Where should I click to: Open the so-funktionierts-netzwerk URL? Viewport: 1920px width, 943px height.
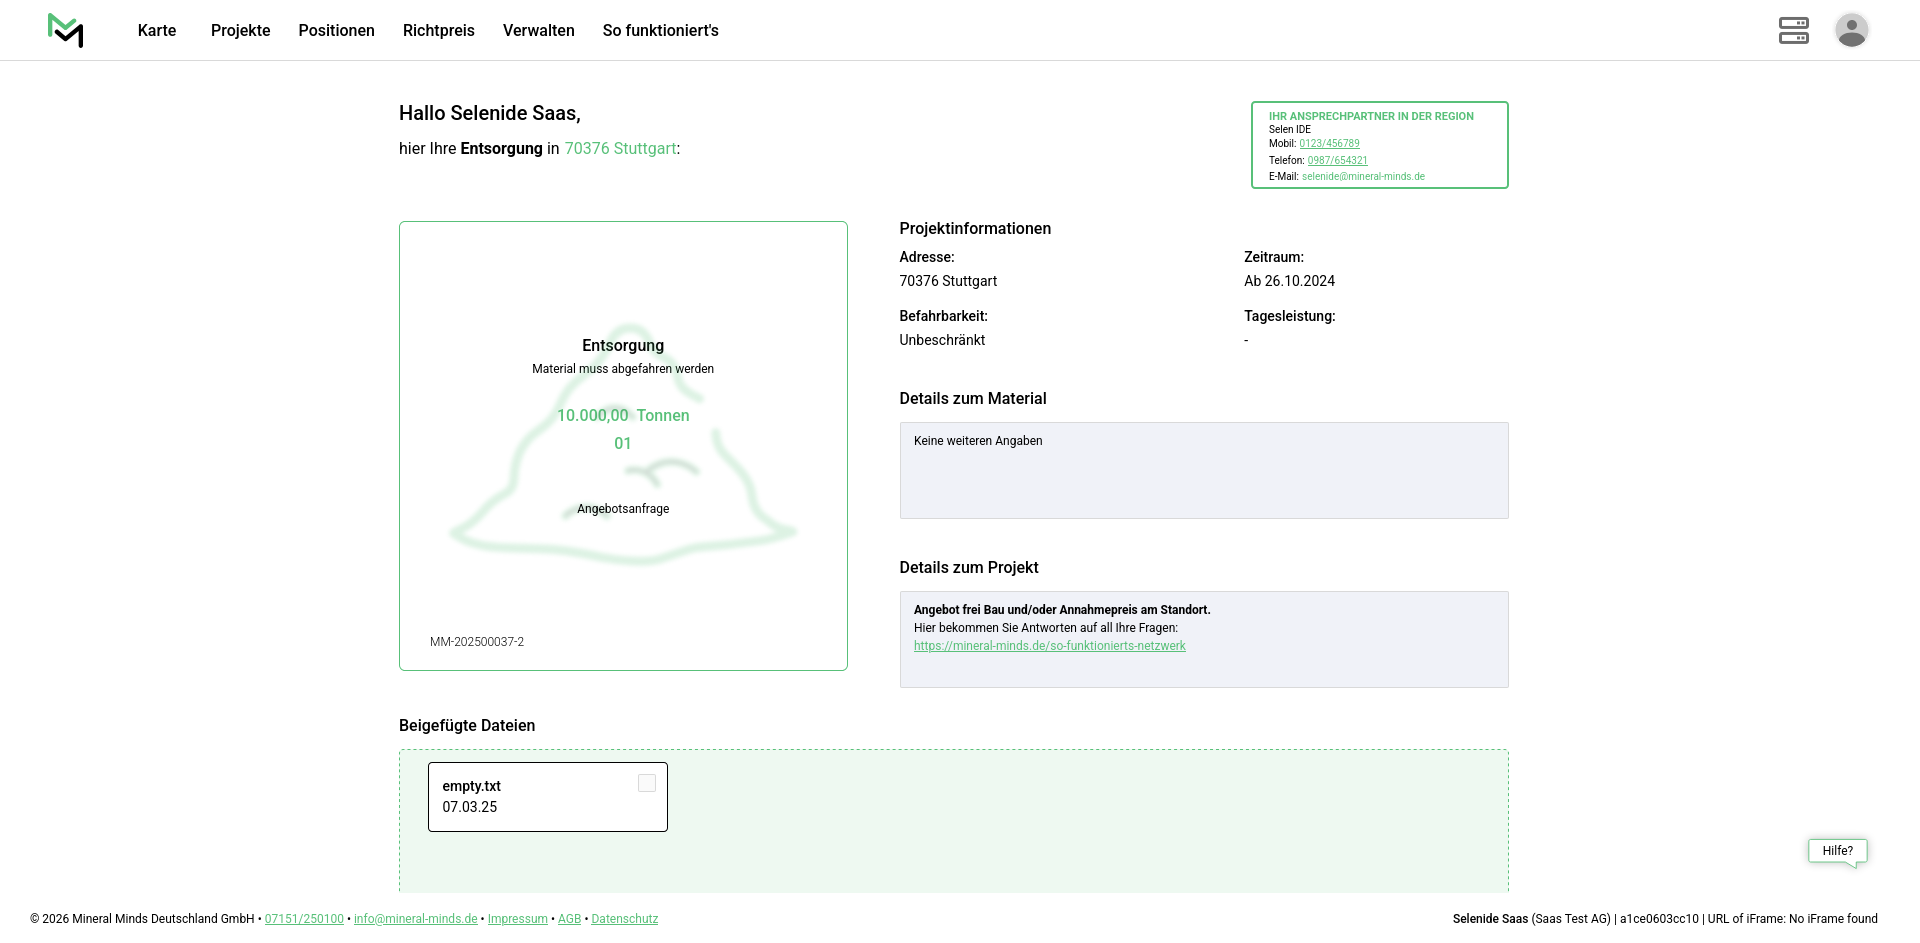[x=1049, y=646]
